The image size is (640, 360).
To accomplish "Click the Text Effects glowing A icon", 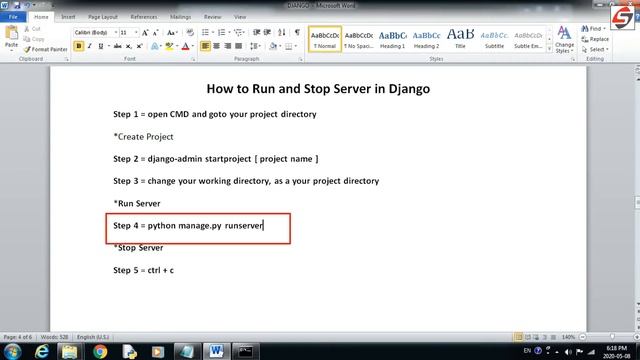I will coord(154,46).
